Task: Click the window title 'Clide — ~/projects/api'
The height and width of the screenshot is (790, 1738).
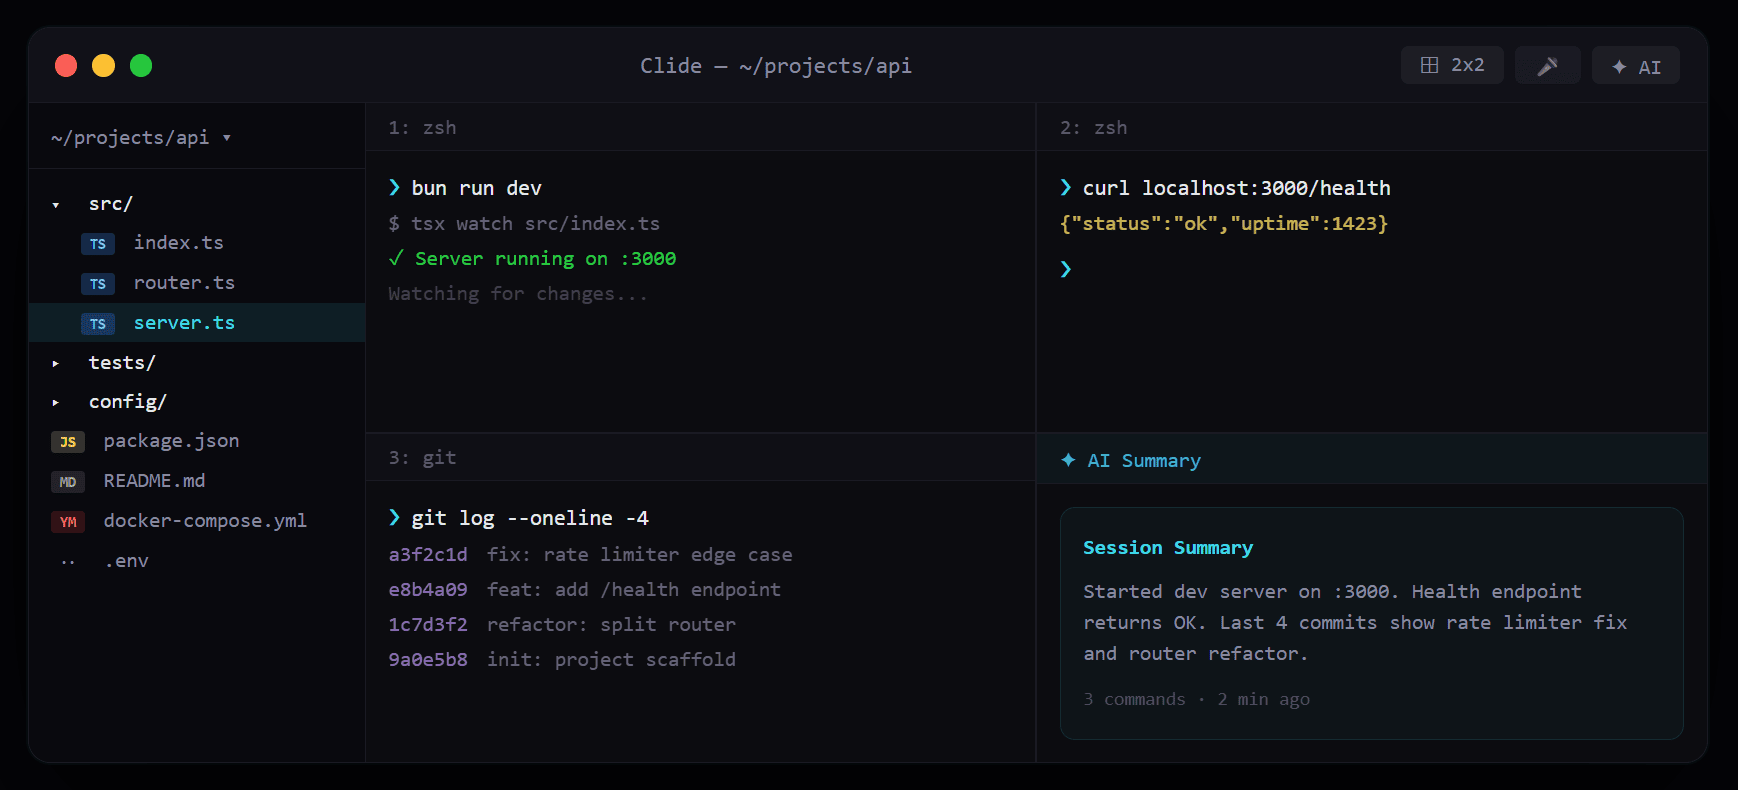Action: point(776,65)
